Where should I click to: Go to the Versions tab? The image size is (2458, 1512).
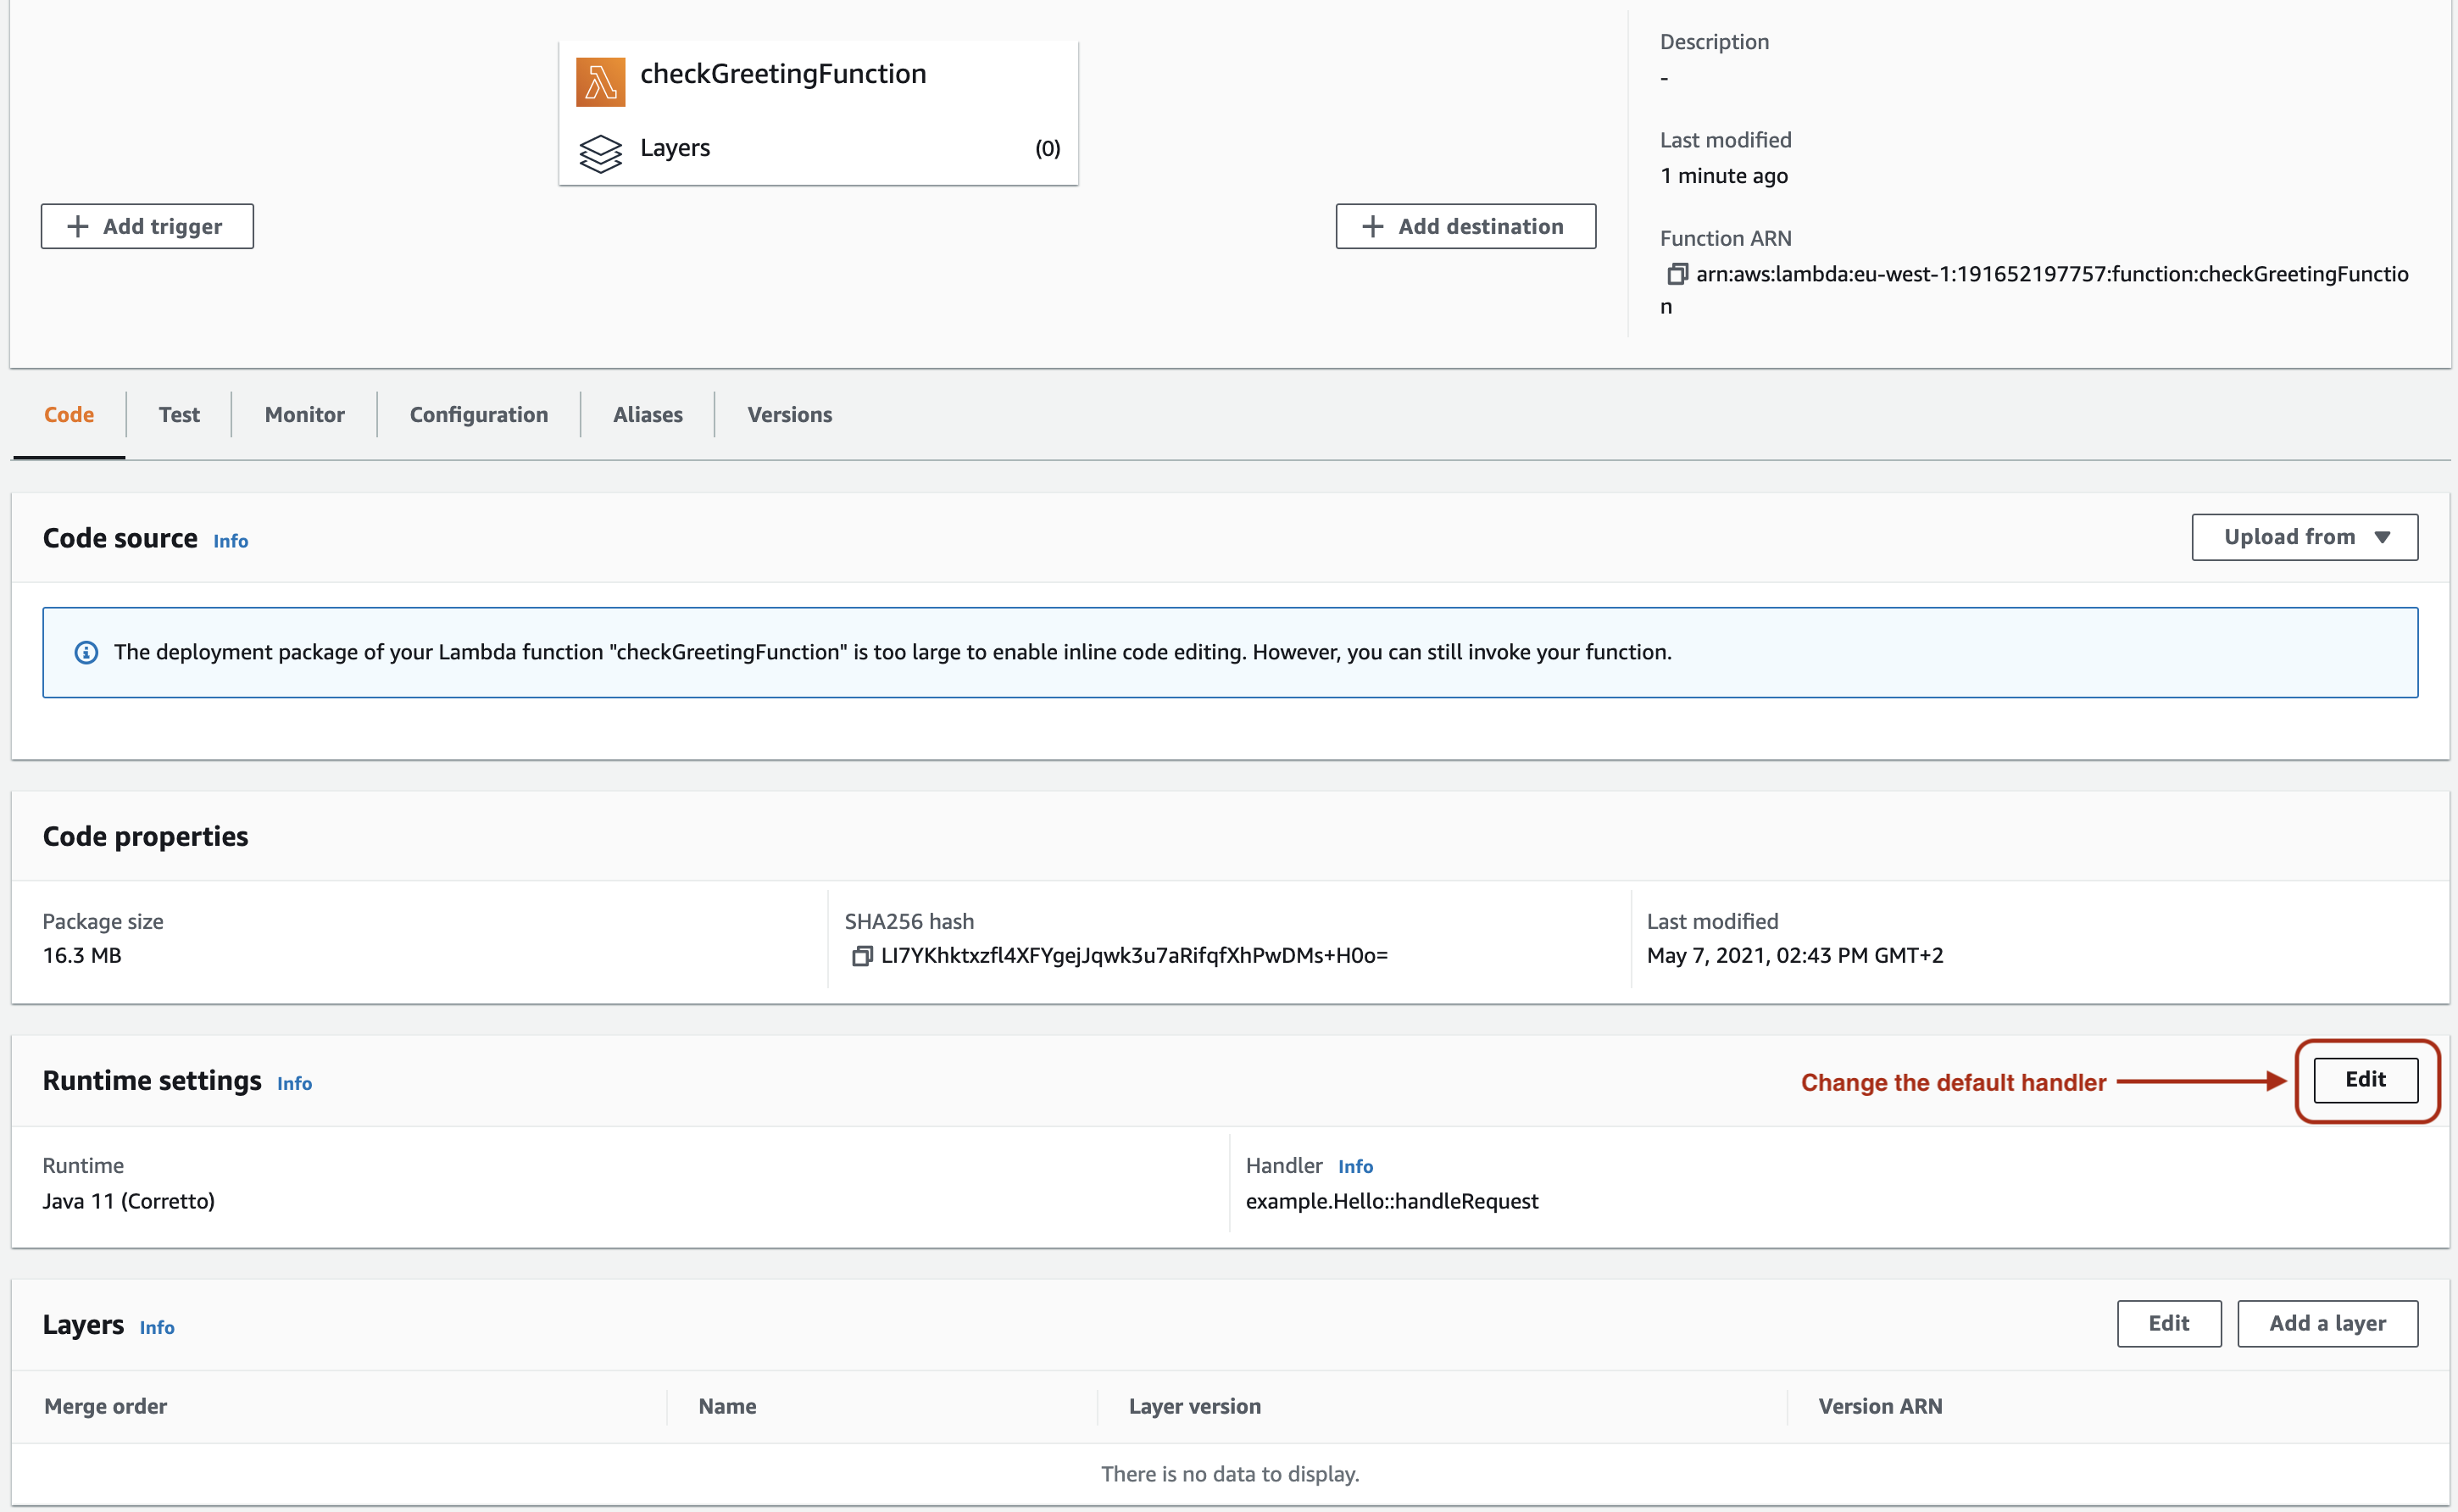tap(789, 414)
